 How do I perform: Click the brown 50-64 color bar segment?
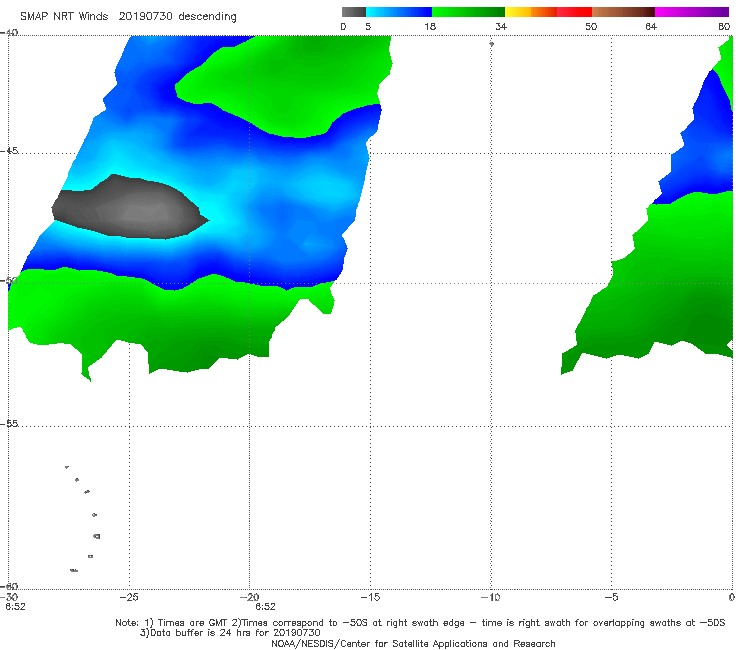click(623, 12)
